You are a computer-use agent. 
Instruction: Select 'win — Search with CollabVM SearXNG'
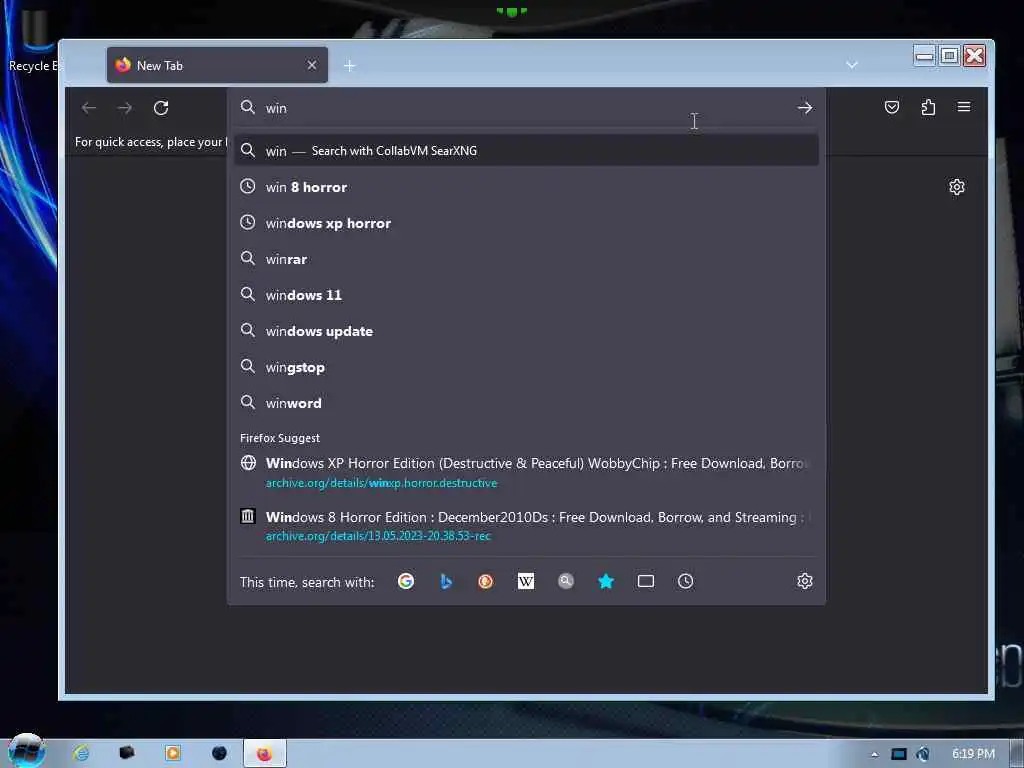526,151
